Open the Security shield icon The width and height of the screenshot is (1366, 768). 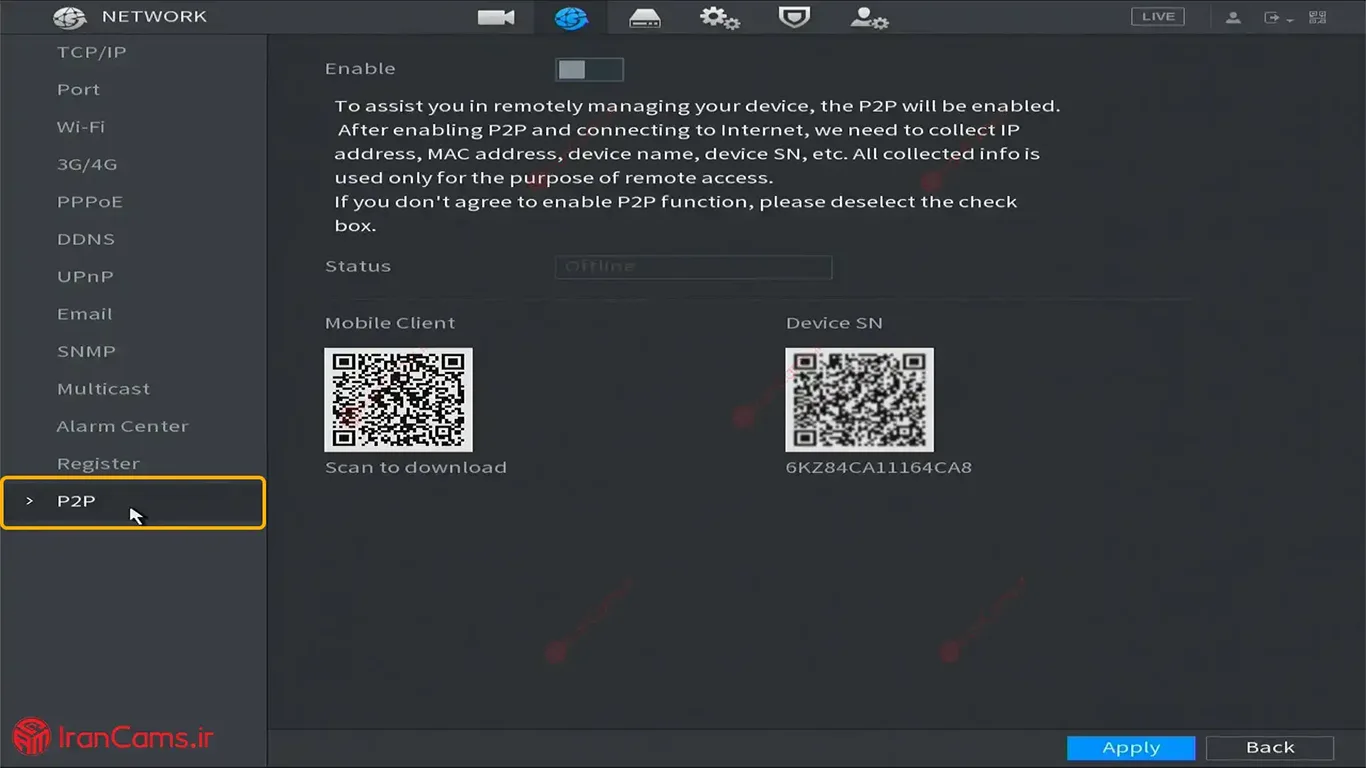[794, 17]
